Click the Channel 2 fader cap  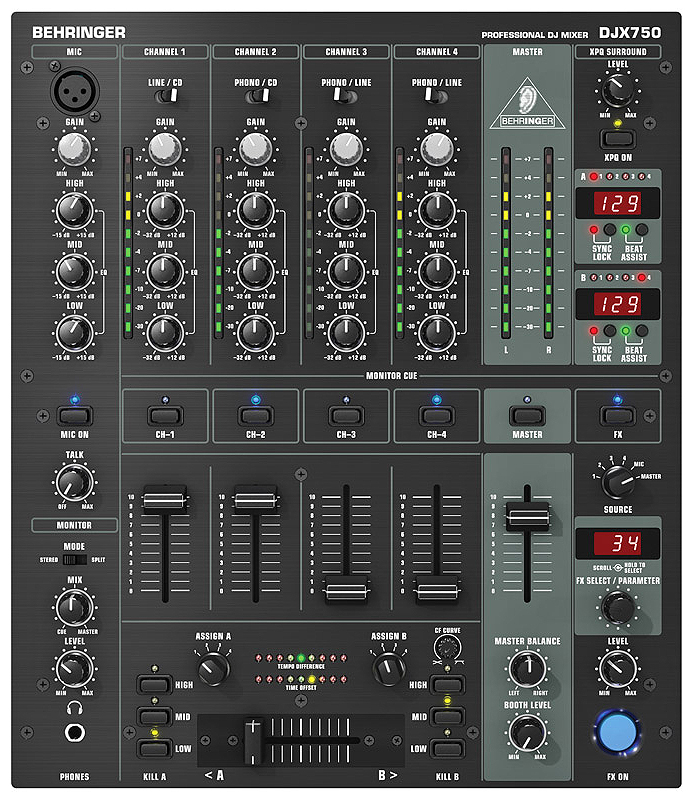click(255, 499)
